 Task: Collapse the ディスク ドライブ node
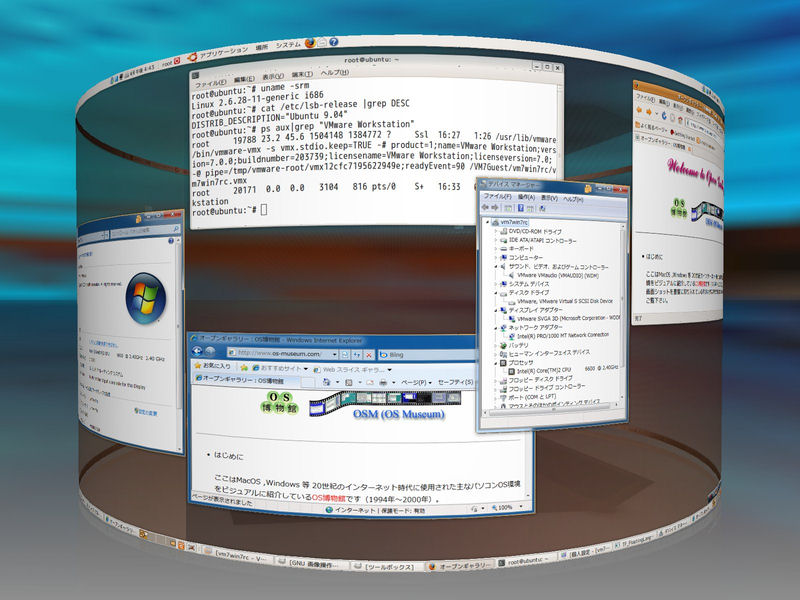click(496, 293)
